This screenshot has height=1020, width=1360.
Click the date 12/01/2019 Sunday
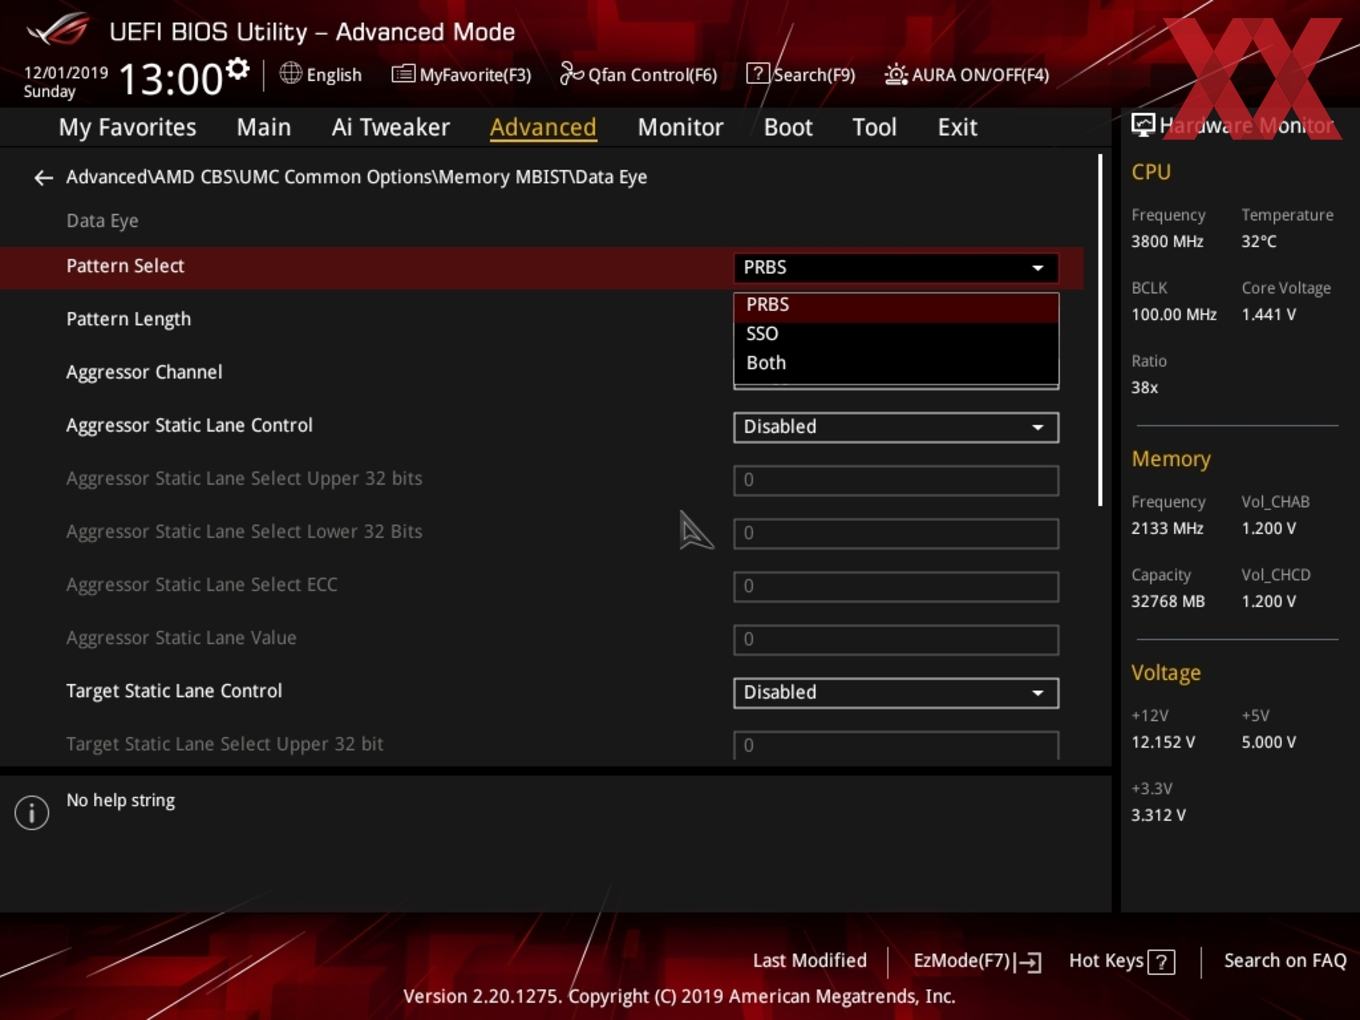65,82
